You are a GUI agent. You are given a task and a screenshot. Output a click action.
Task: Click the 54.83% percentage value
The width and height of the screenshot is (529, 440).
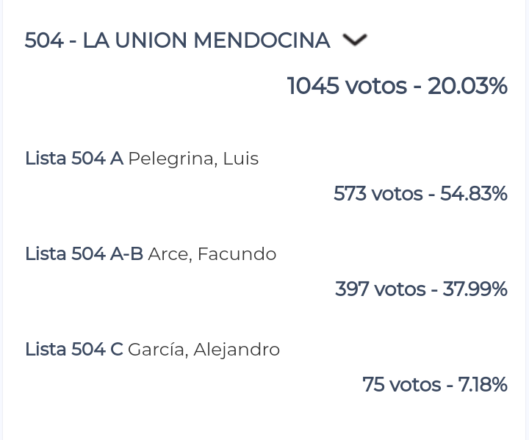[x=474, y=194]
